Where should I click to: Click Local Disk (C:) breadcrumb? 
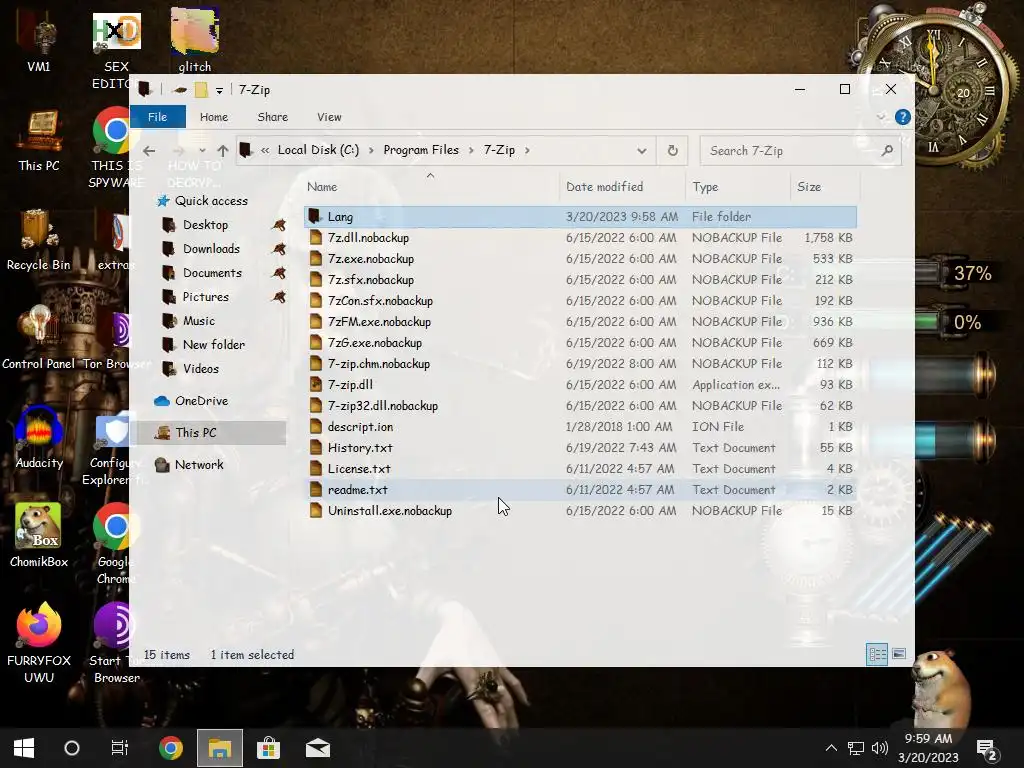318,150
